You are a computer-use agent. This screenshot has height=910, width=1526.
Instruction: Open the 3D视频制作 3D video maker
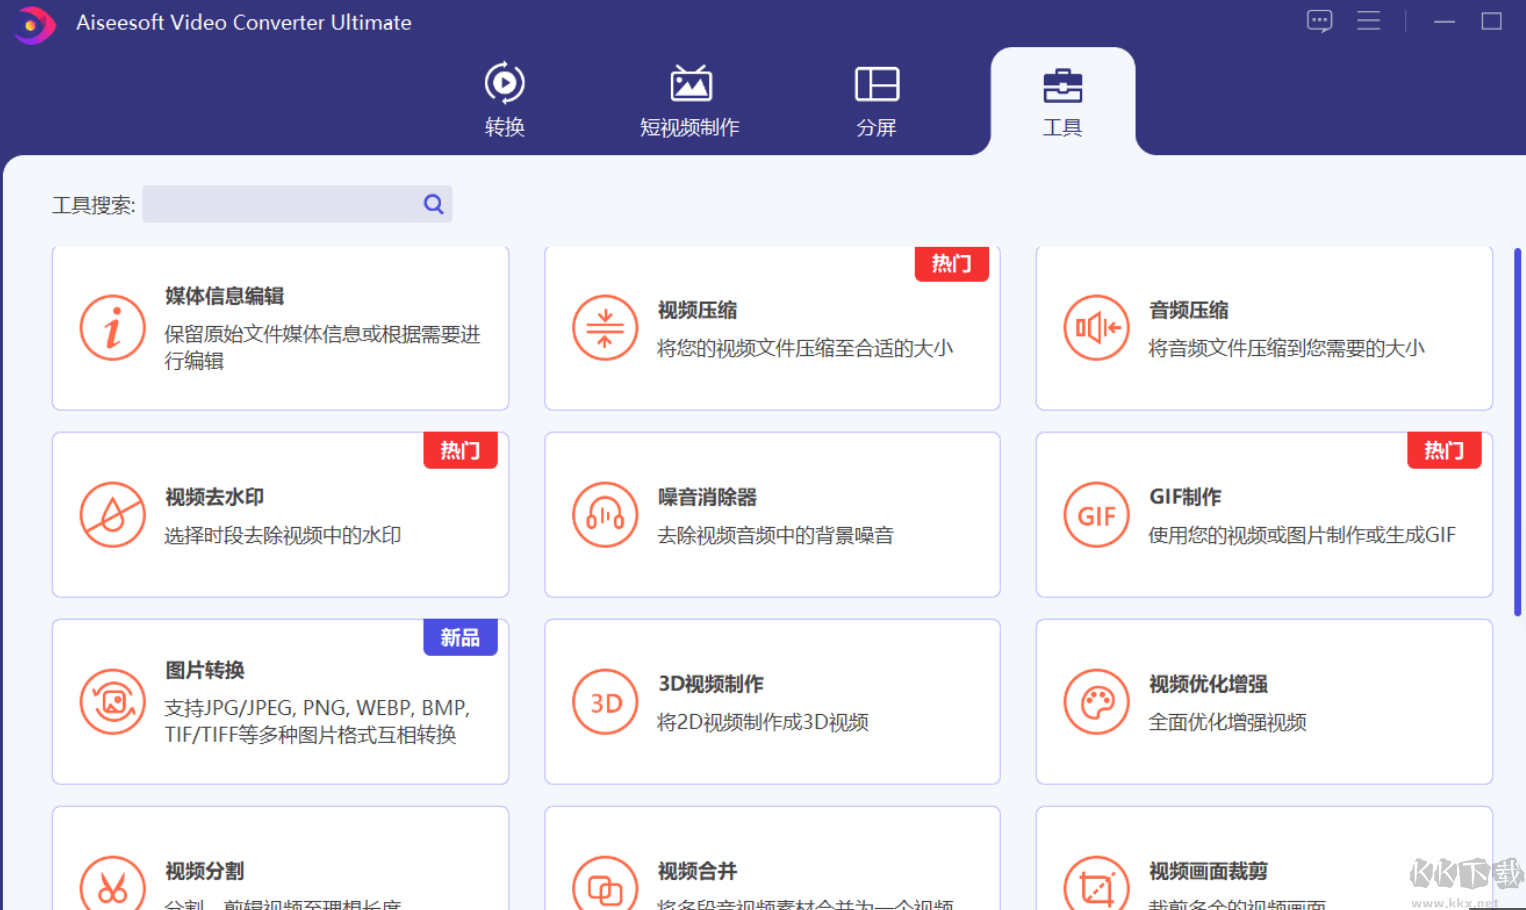[x=772, y=700]
